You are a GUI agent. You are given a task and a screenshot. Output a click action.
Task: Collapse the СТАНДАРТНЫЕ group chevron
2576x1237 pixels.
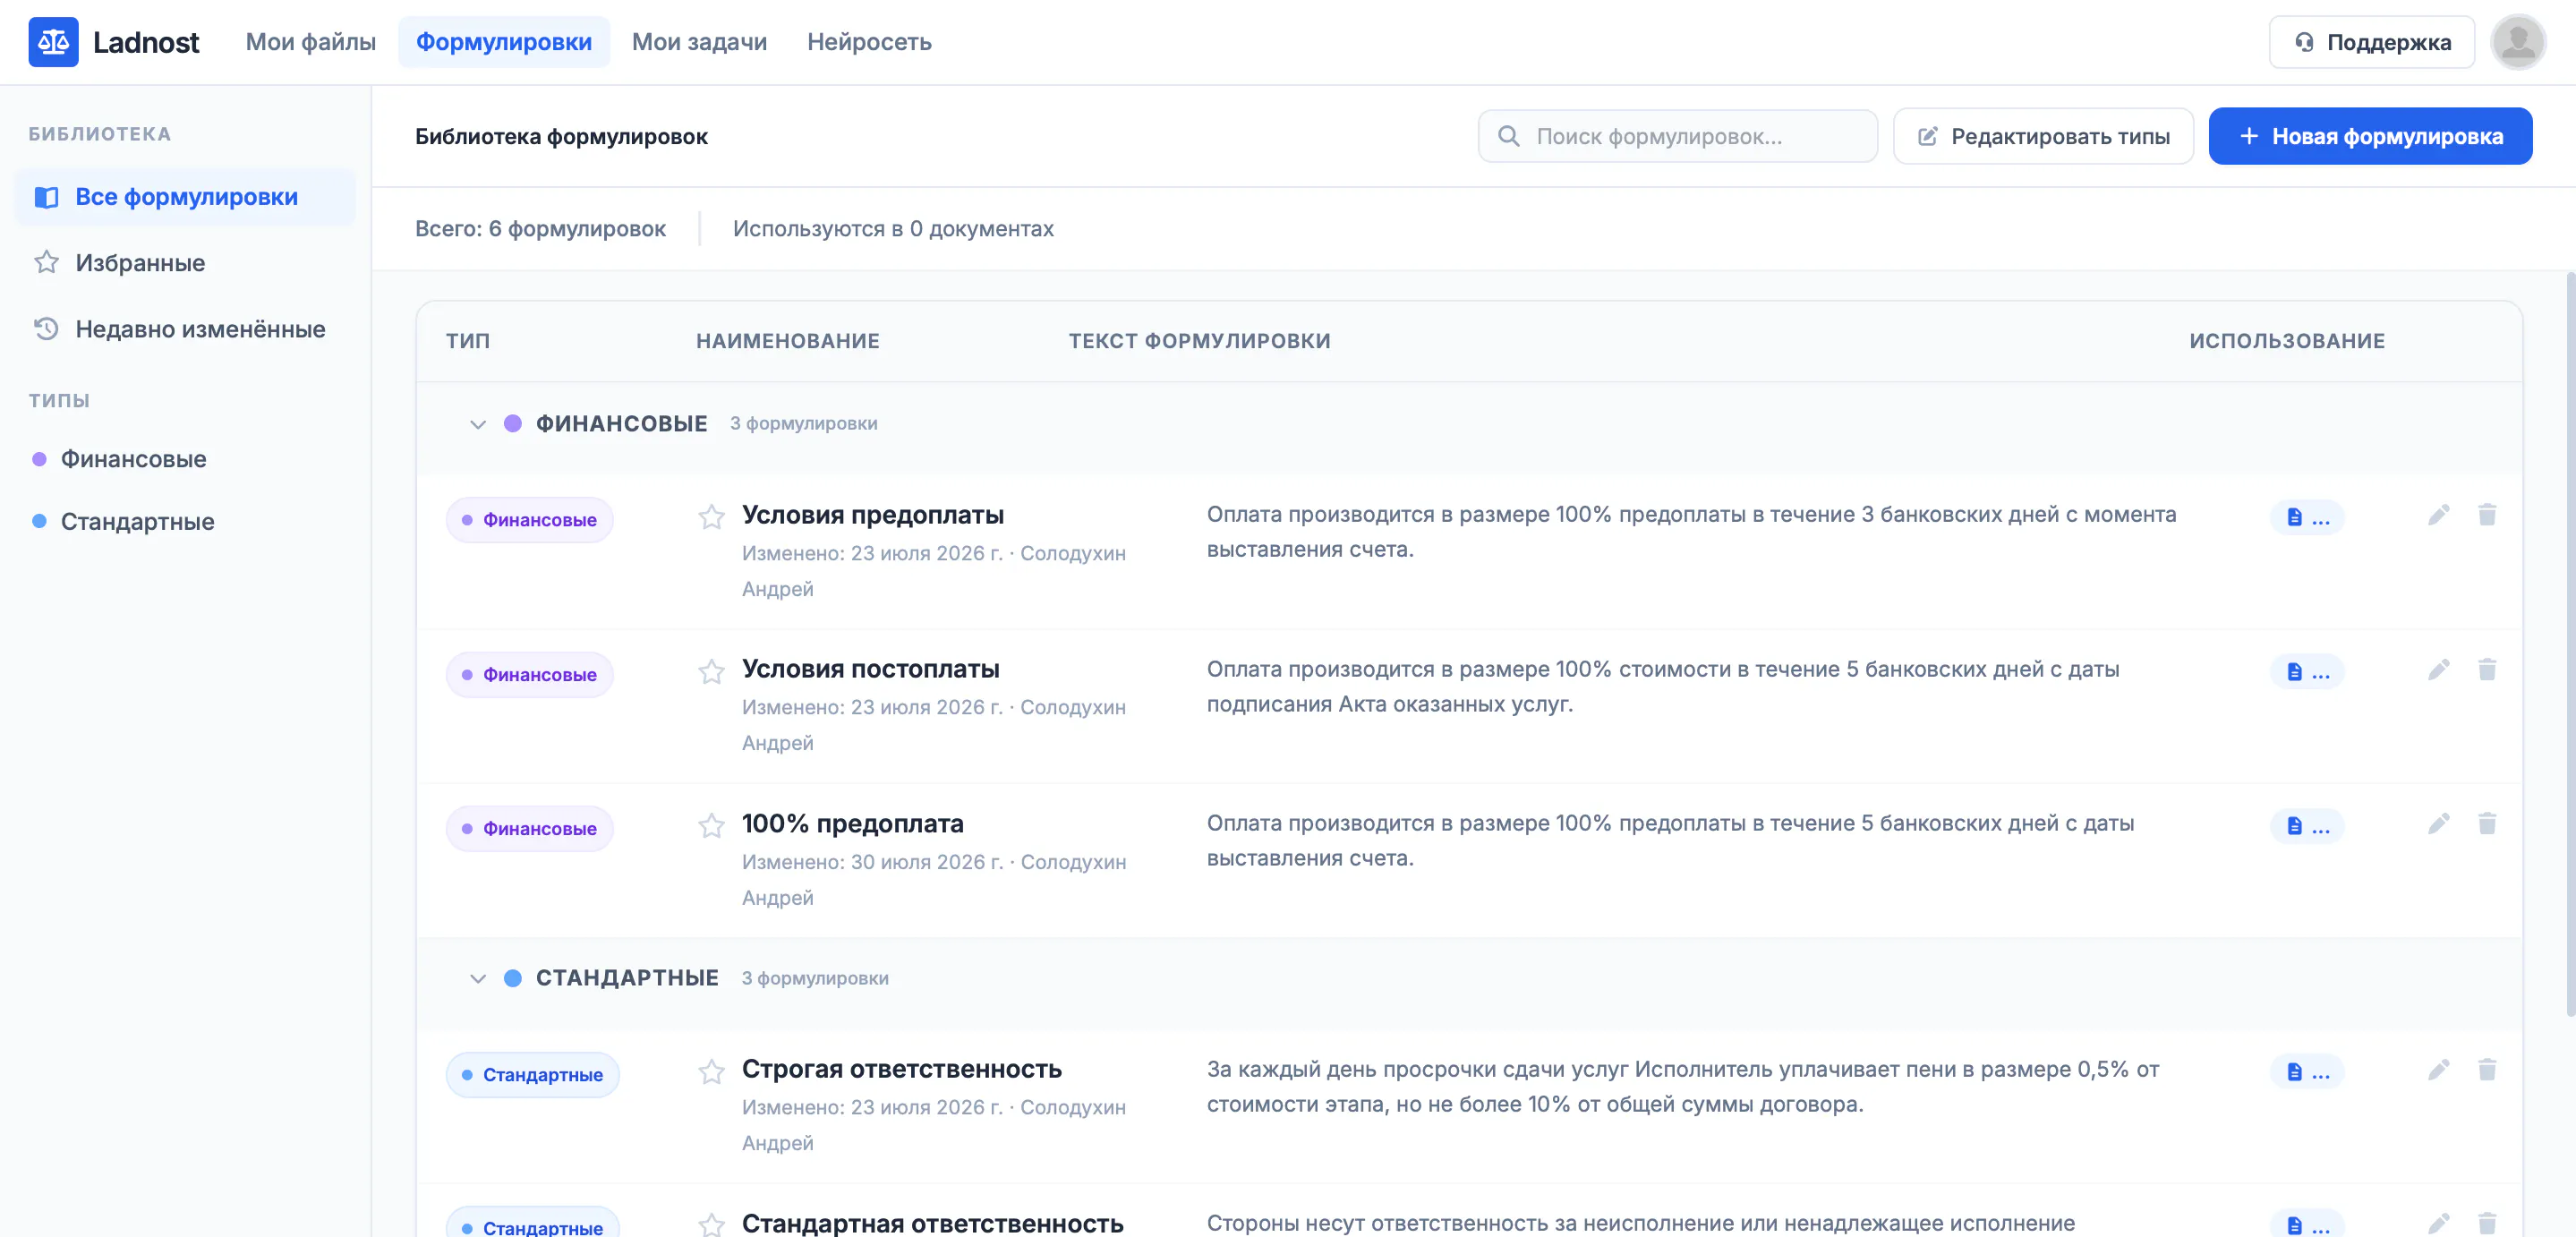click(478, 978)
